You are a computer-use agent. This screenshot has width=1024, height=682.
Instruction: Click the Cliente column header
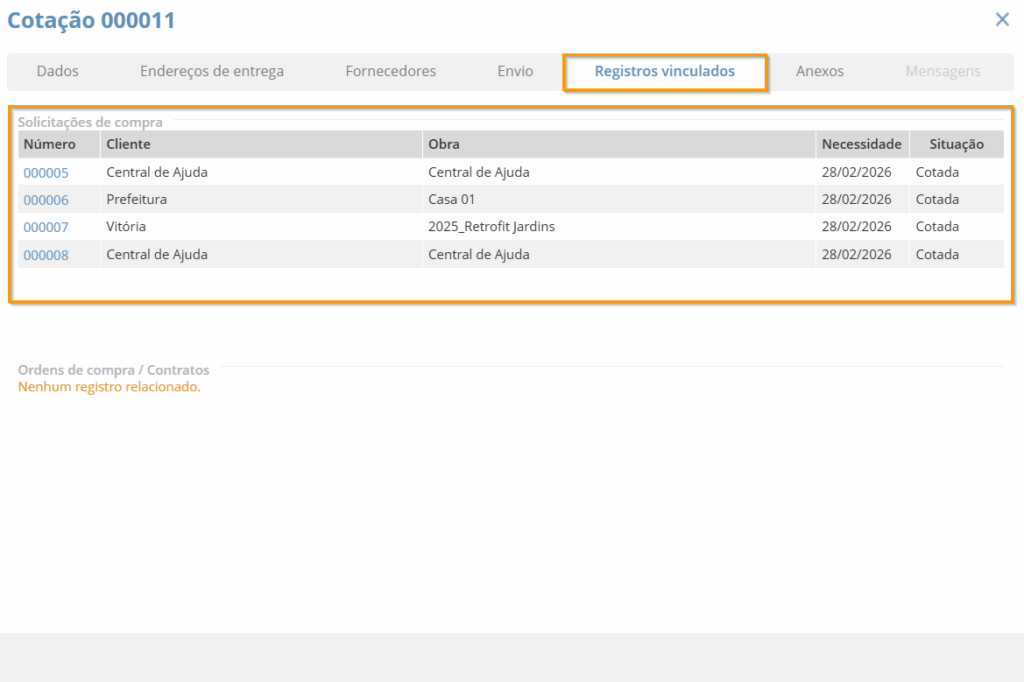coord(128,145)
